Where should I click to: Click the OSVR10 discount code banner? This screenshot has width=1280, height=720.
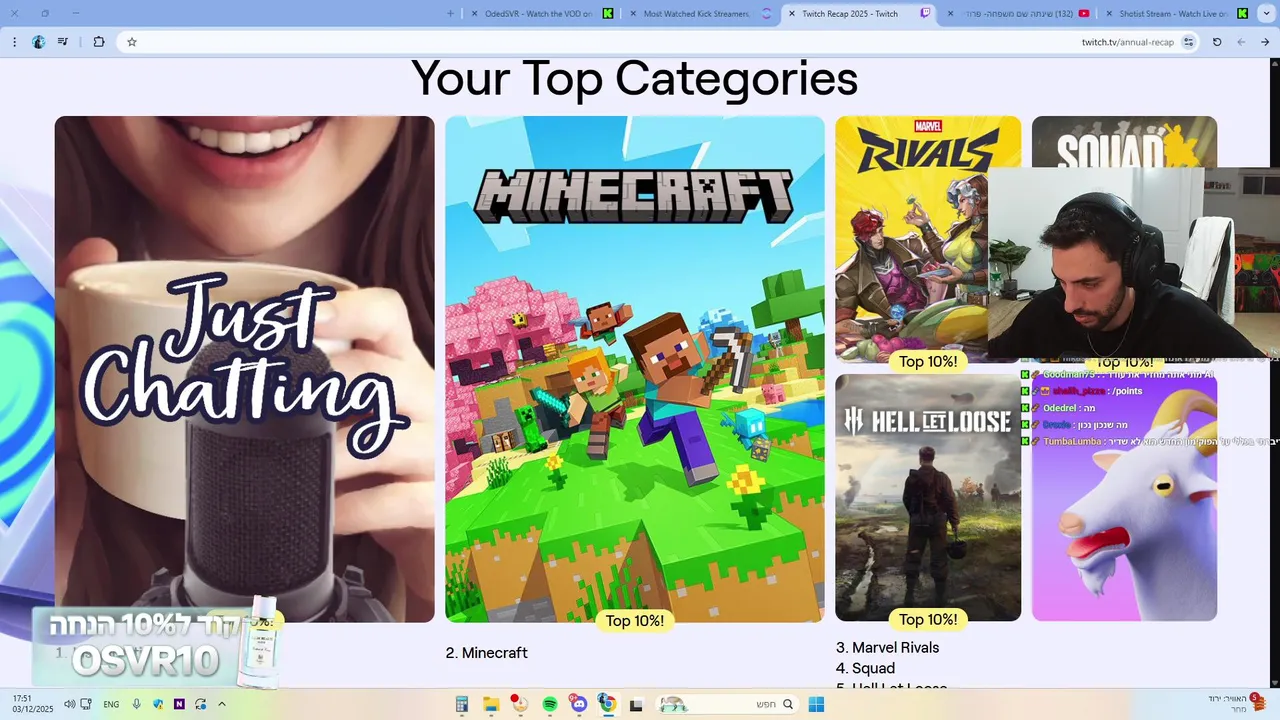155,647
